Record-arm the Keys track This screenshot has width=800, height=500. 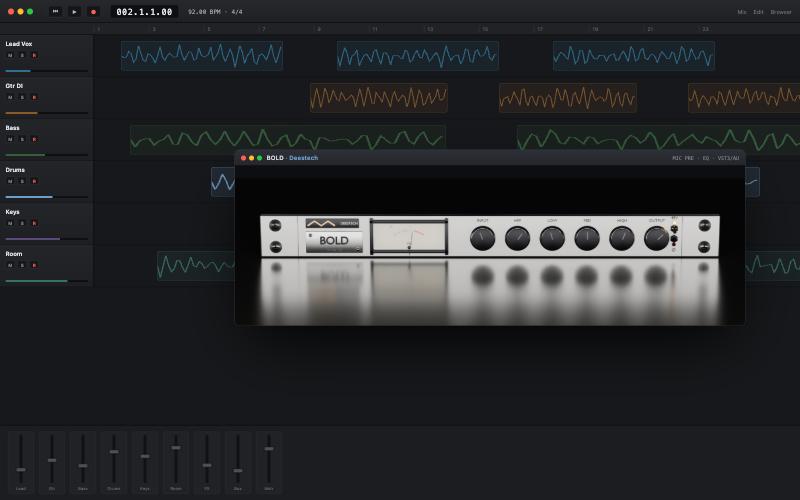(x=34, y=223)
